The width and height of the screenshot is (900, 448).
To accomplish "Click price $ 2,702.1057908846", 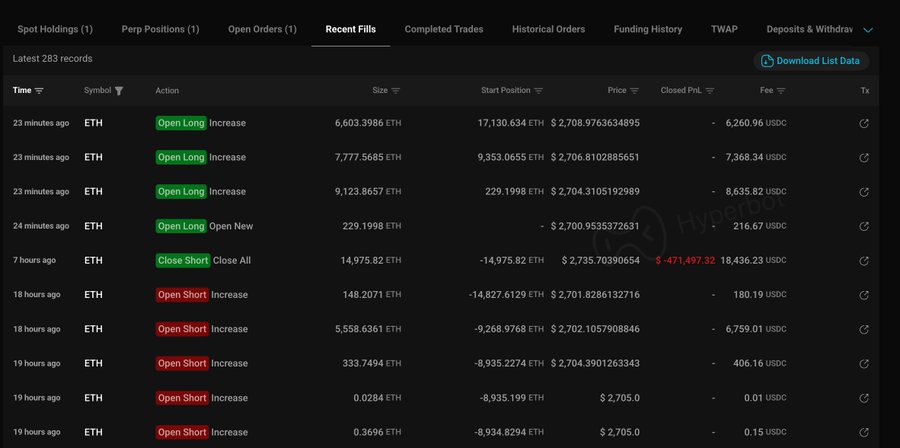I will tap(595, 329).
